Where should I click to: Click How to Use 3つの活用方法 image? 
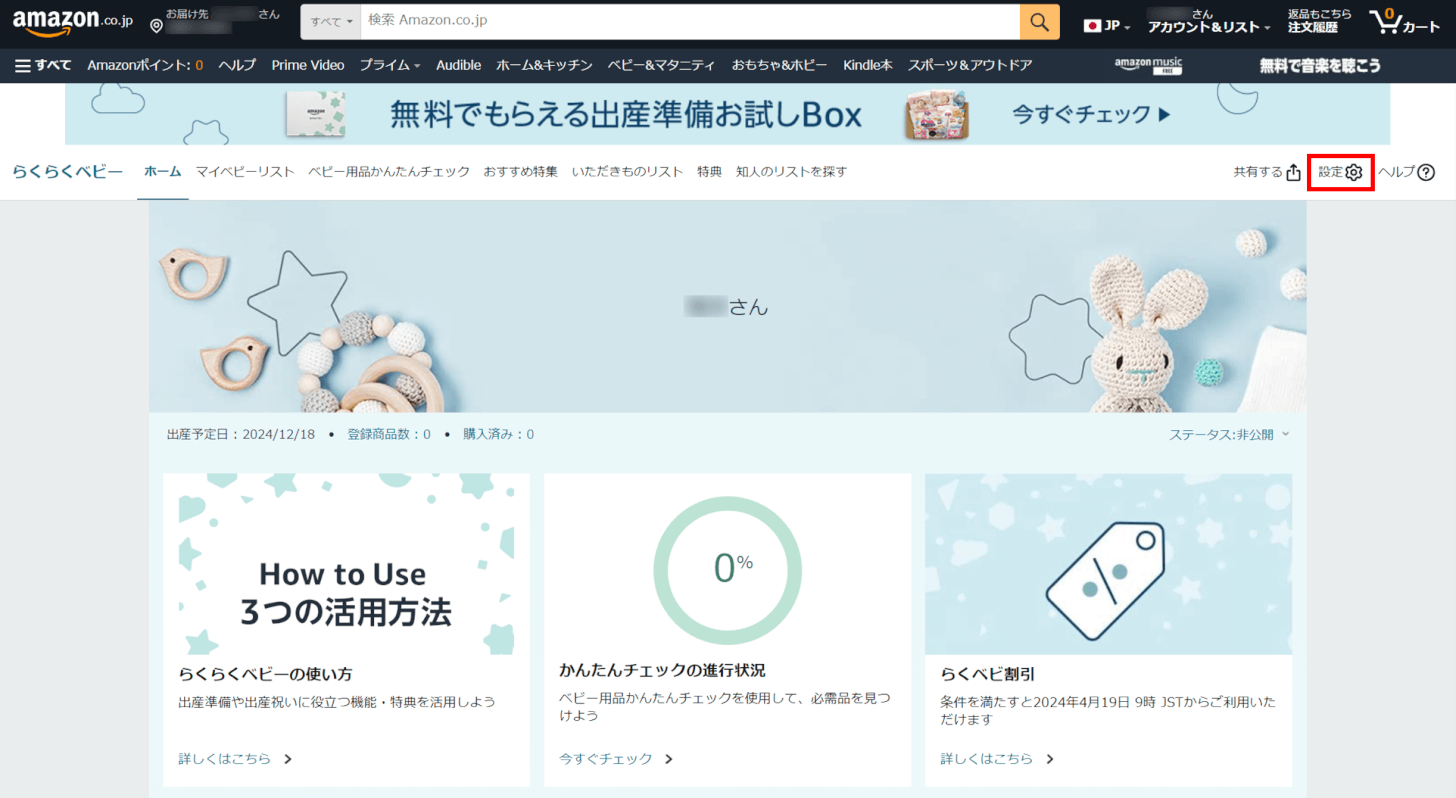point(346,564)
